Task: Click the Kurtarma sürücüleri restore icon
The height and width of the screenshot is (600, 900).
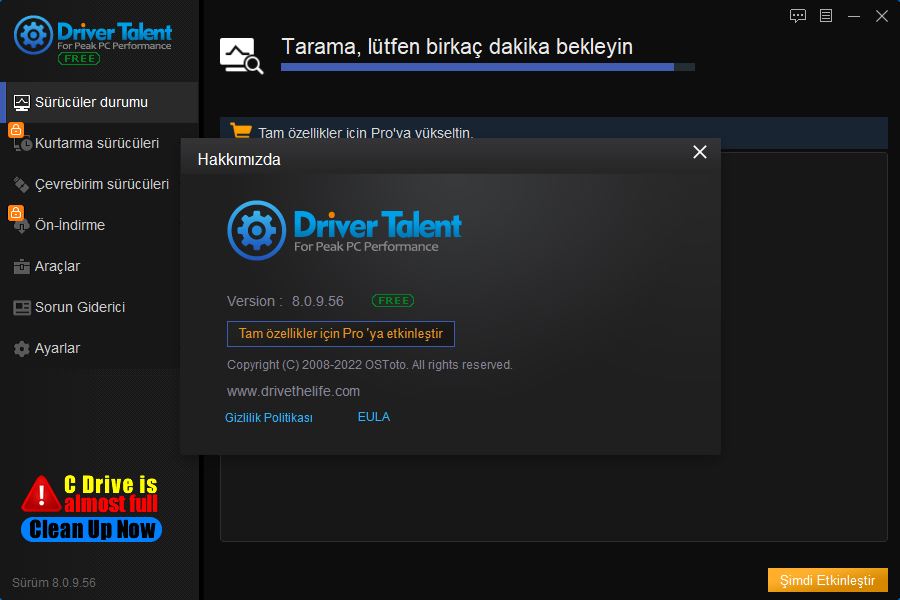Action: tap(22, 144)
